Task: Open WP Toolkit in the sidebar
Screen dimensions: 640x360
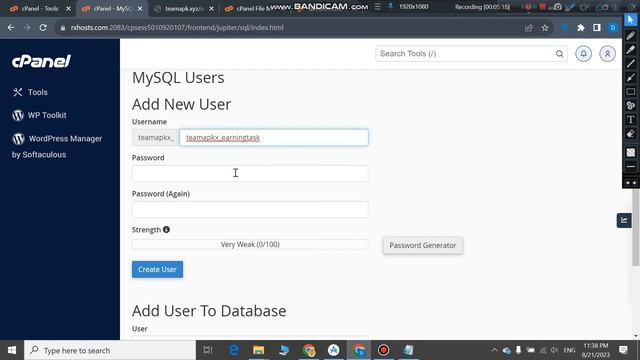Action: coord(39,116)
